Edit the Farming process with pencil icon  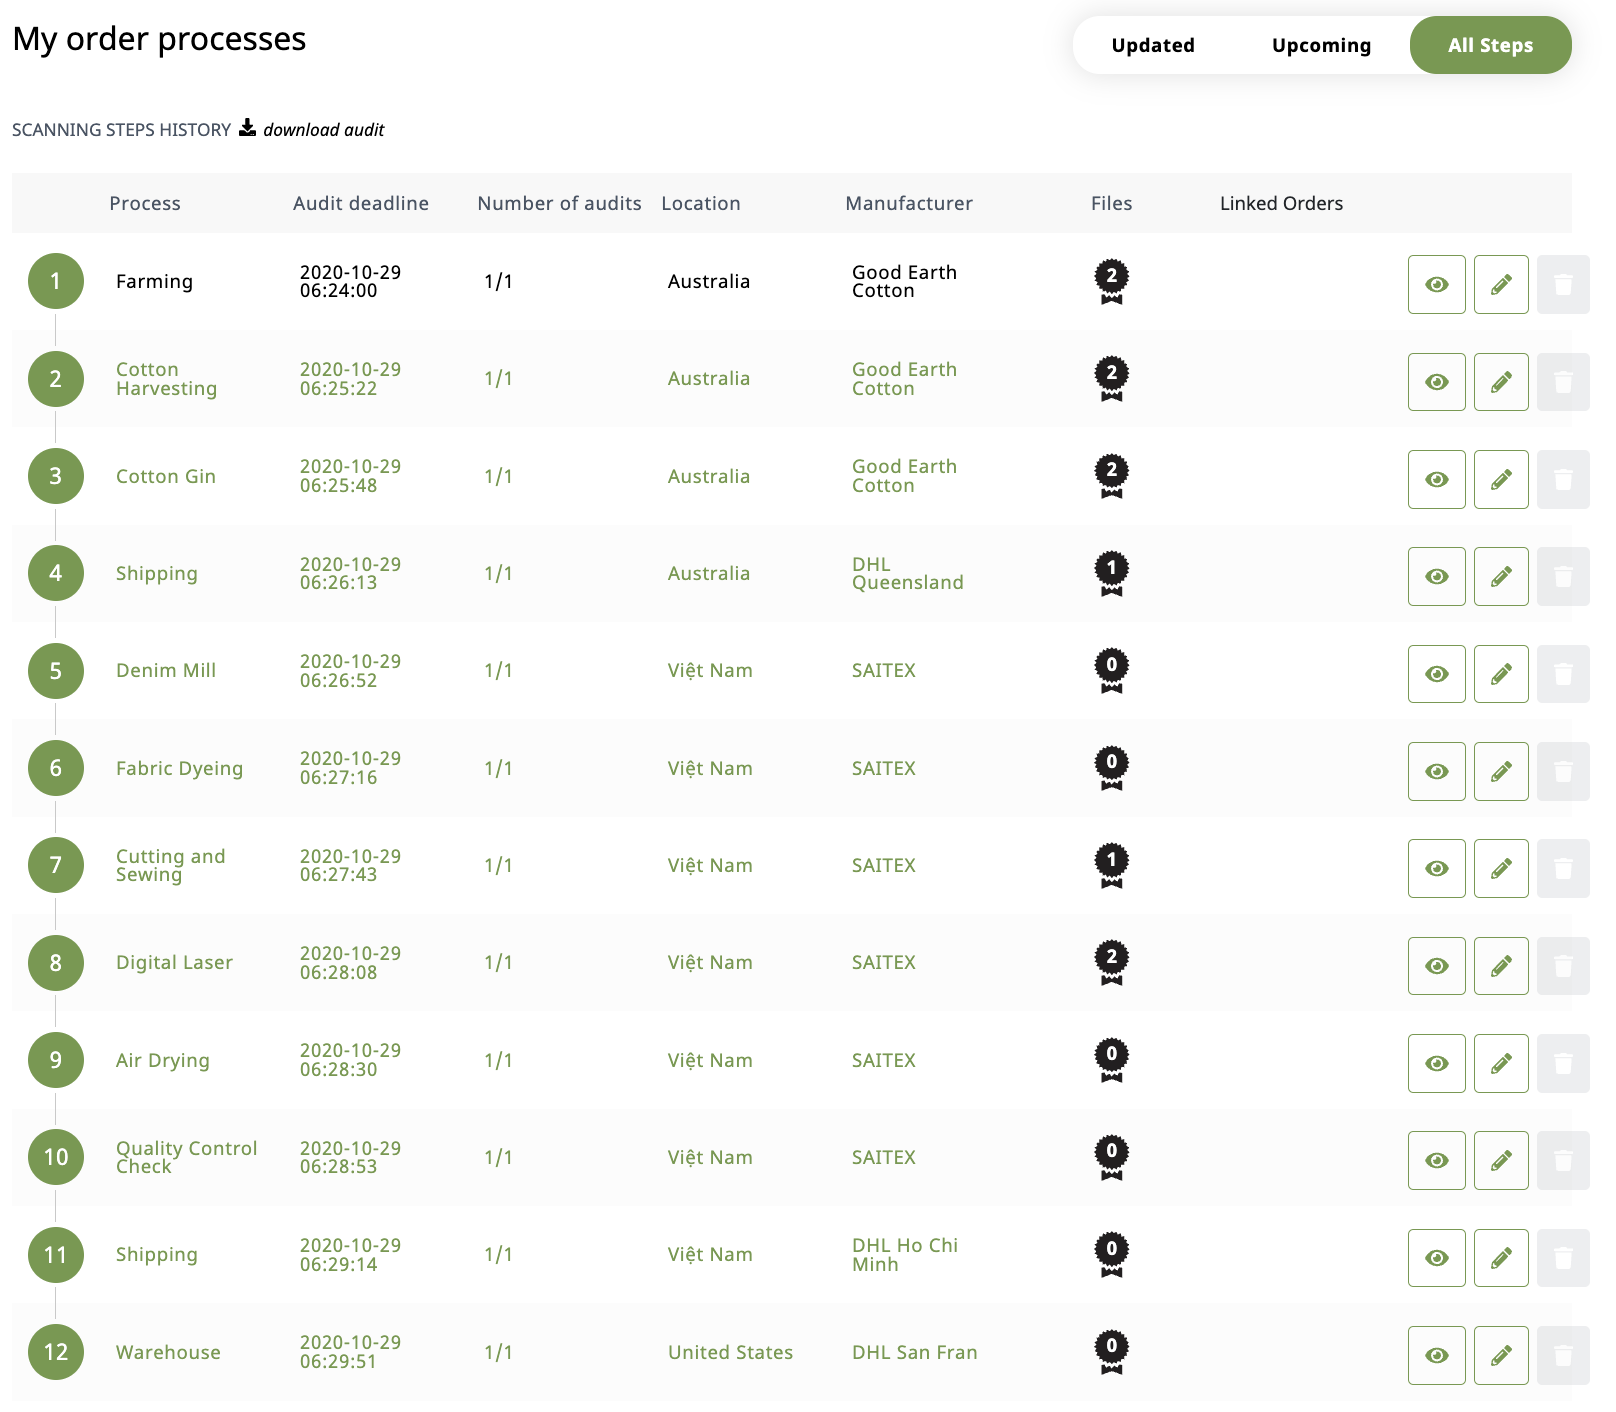tap(1500, 285)
